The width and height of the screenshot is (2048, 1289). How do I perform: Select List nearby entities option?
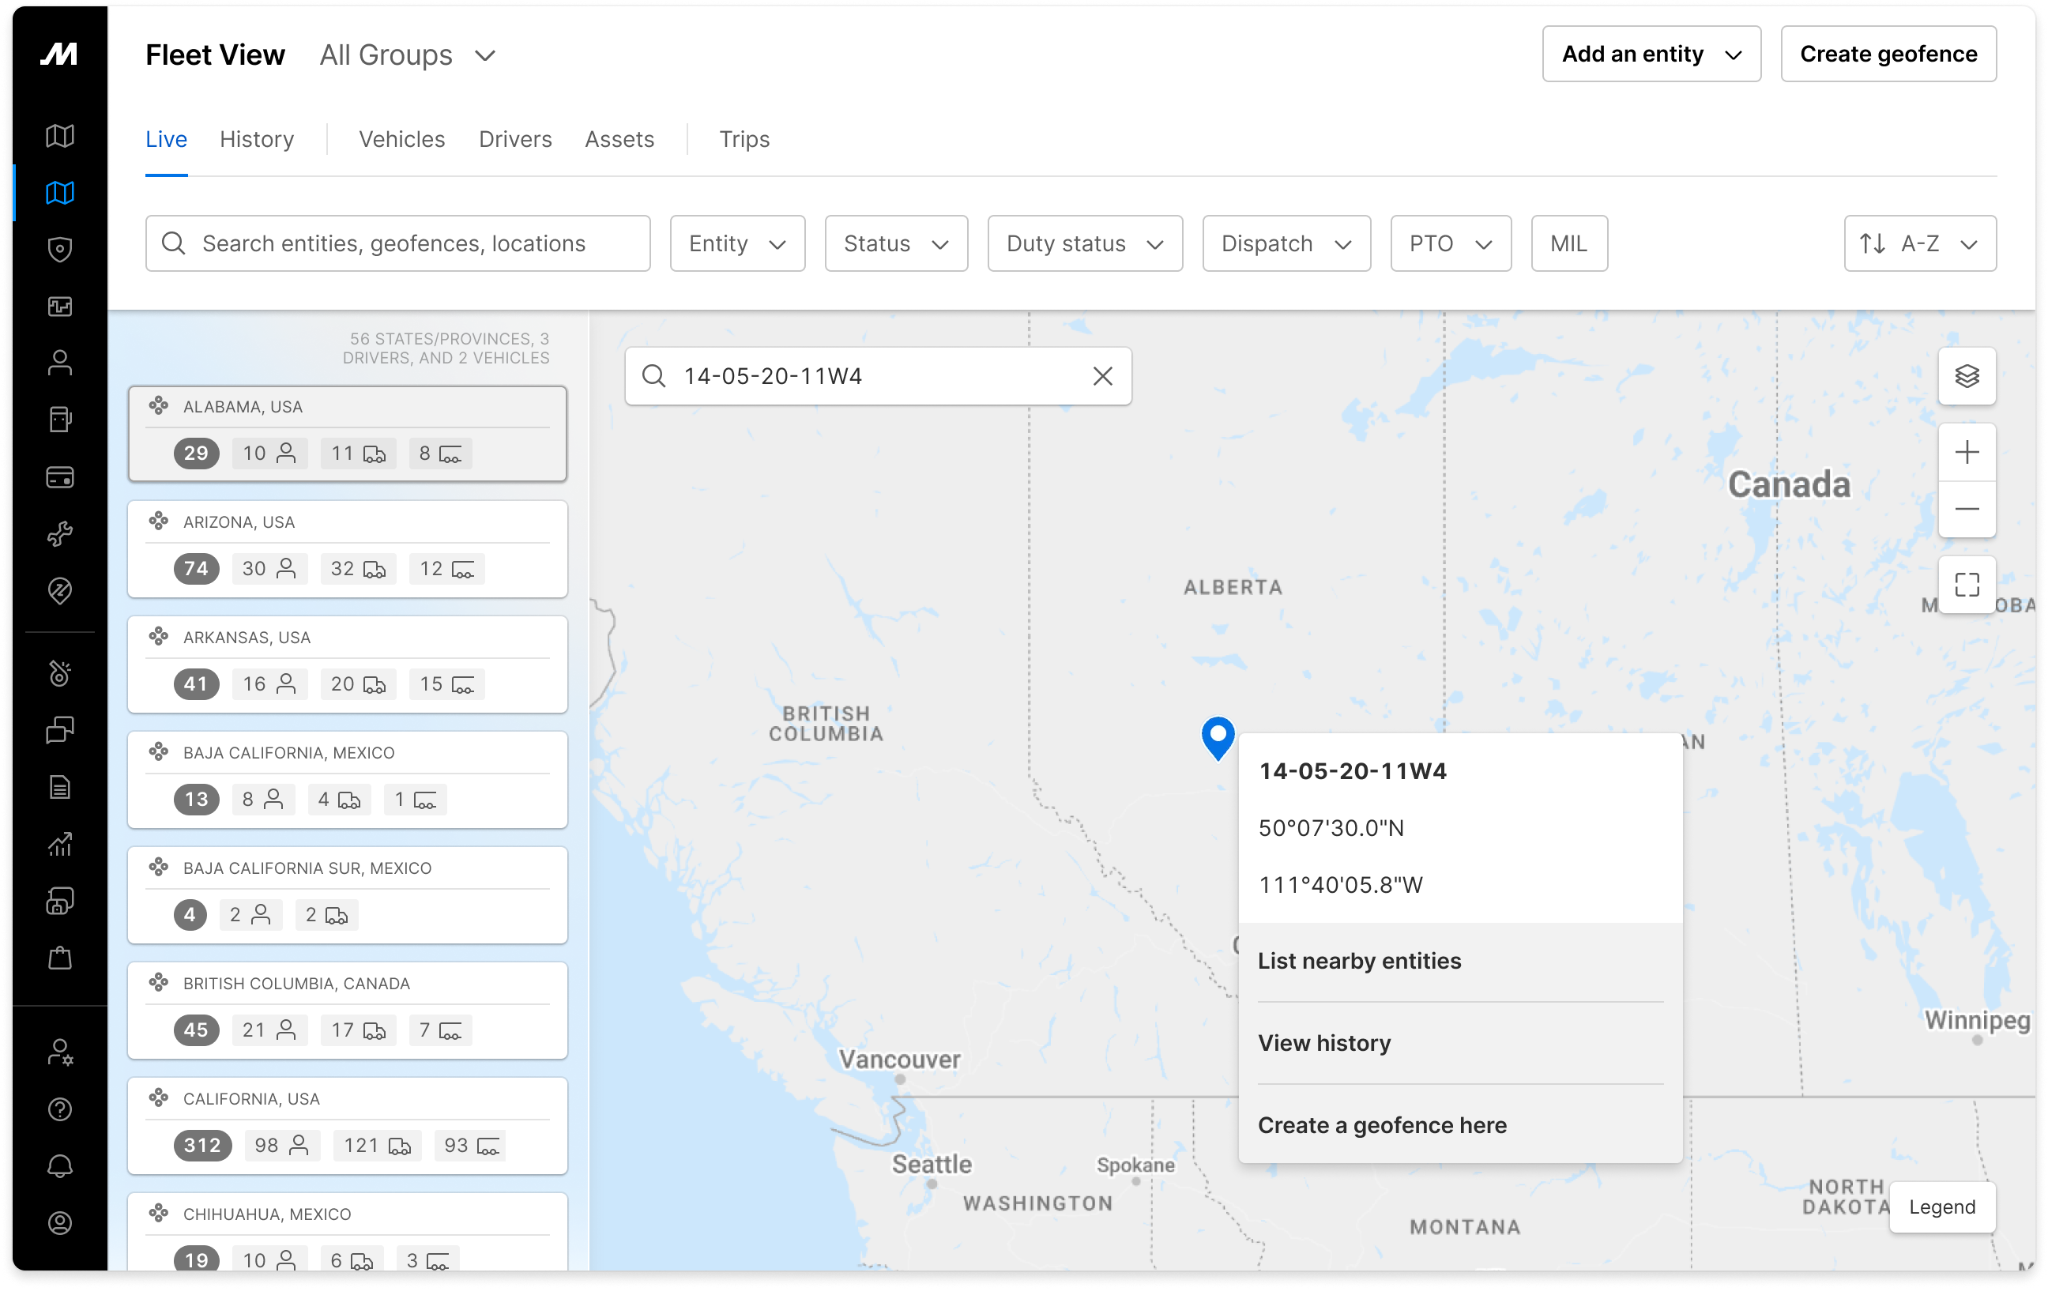pyautogui.click(x=1359, y=961)
